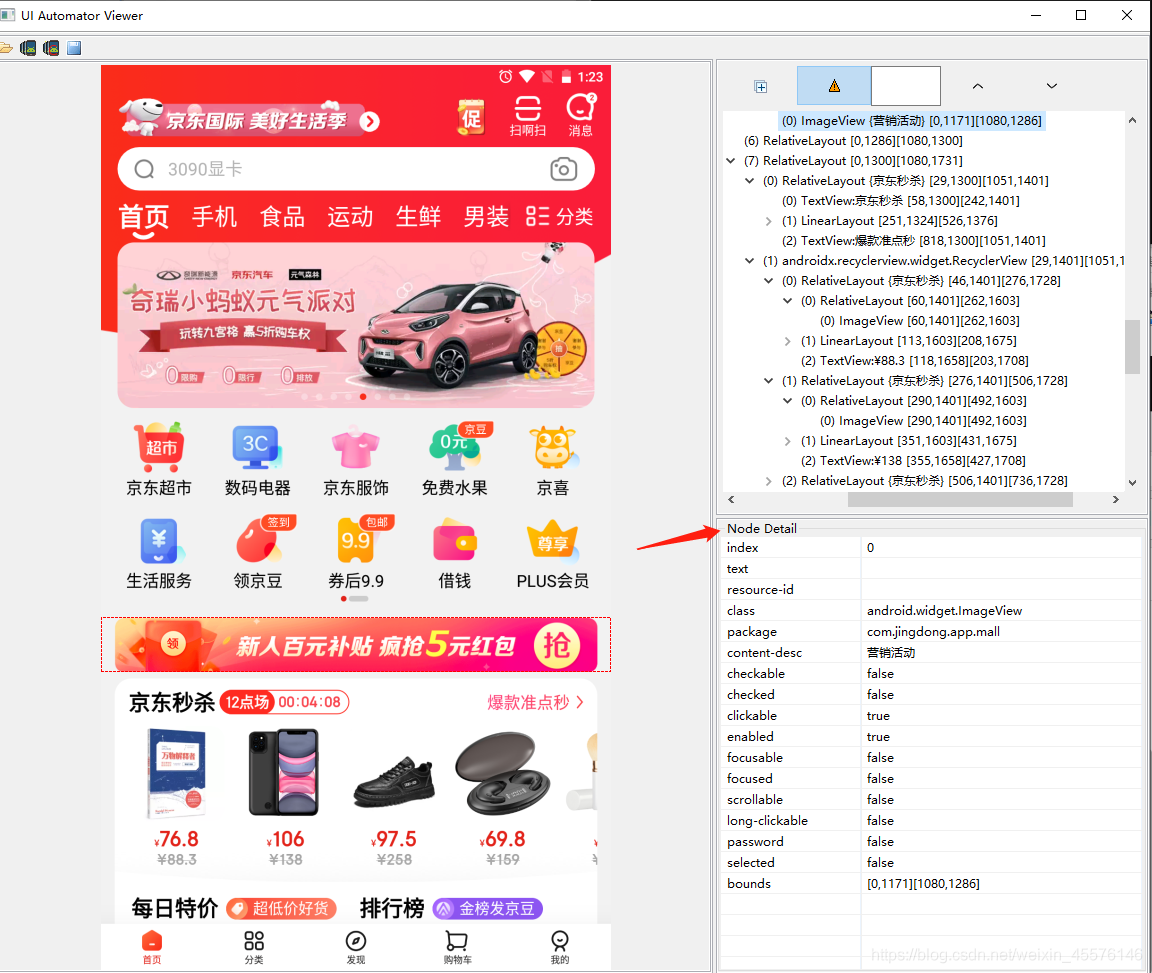Click the compressed hierarchy screenshot icon
This screenshot has height=973, width=1152.
[51, 49]
